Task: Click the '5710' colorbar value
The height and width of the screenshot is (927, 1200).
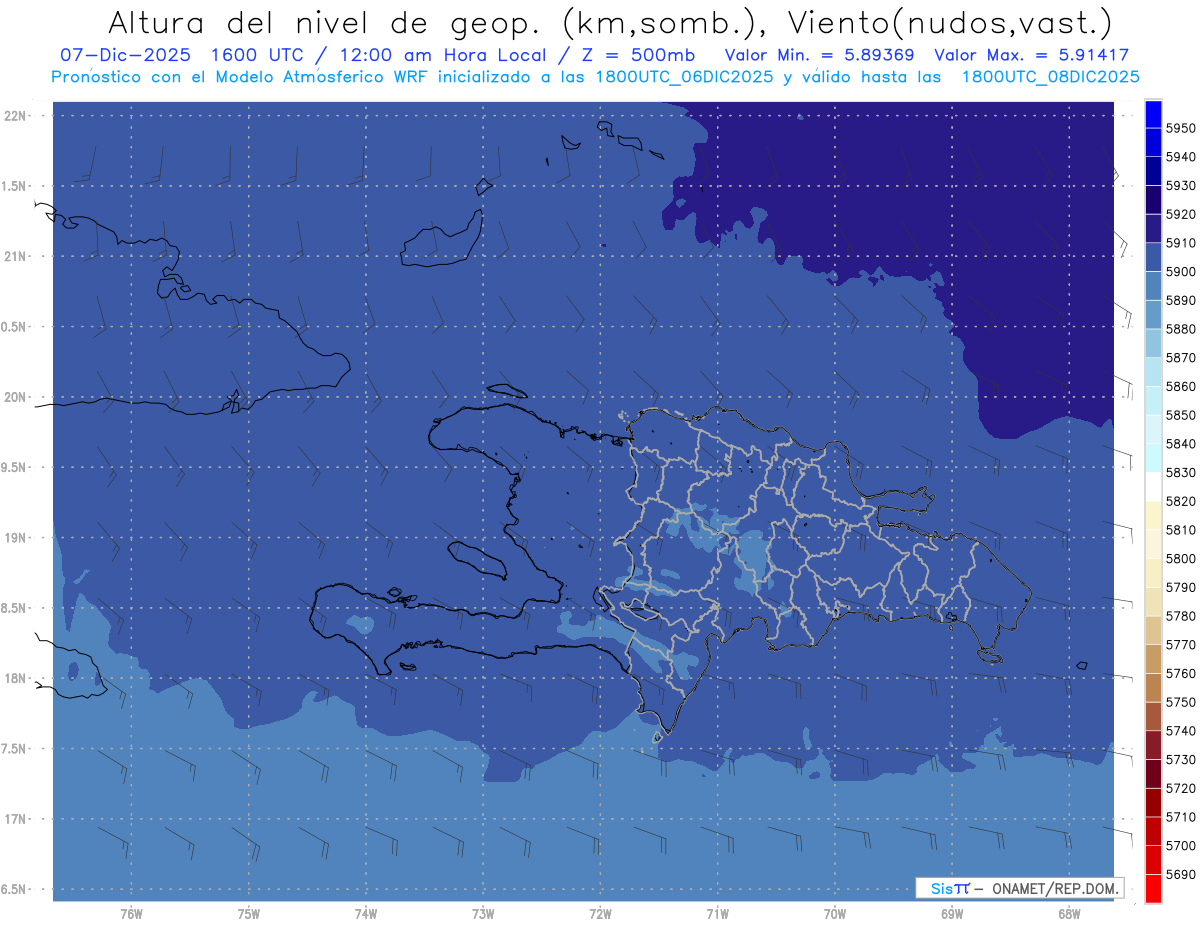Action: pyautogui.click(x=1179, y=817)
